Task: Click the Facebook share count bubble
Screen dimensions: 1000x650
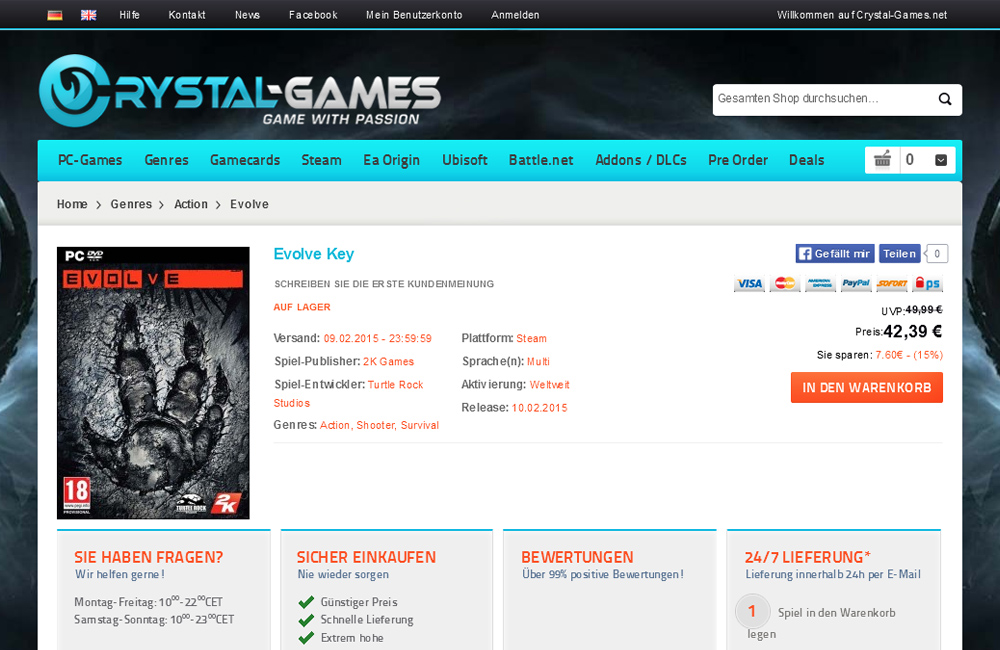Action: [x=936, y=254]
